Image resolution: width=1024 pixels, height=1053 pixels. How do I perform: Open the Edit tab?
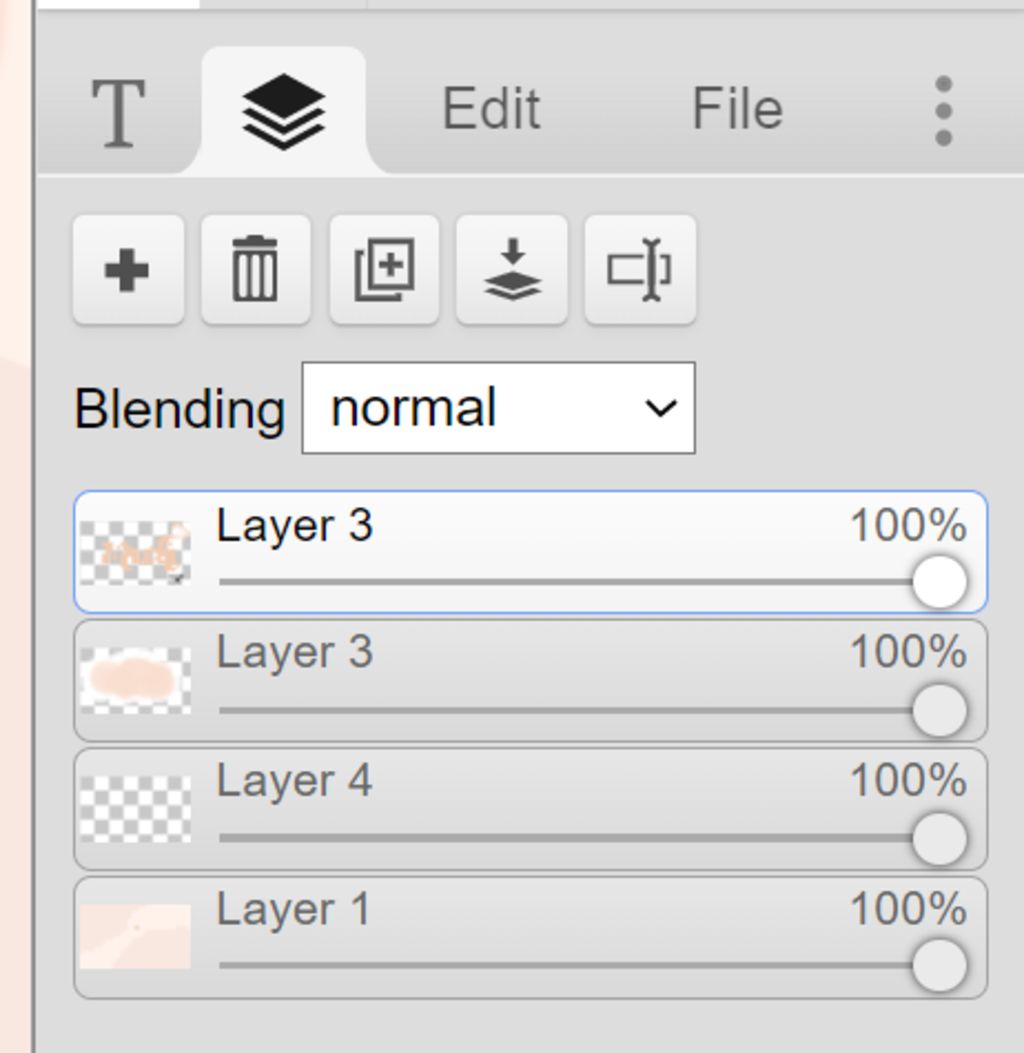coord(491,108)
